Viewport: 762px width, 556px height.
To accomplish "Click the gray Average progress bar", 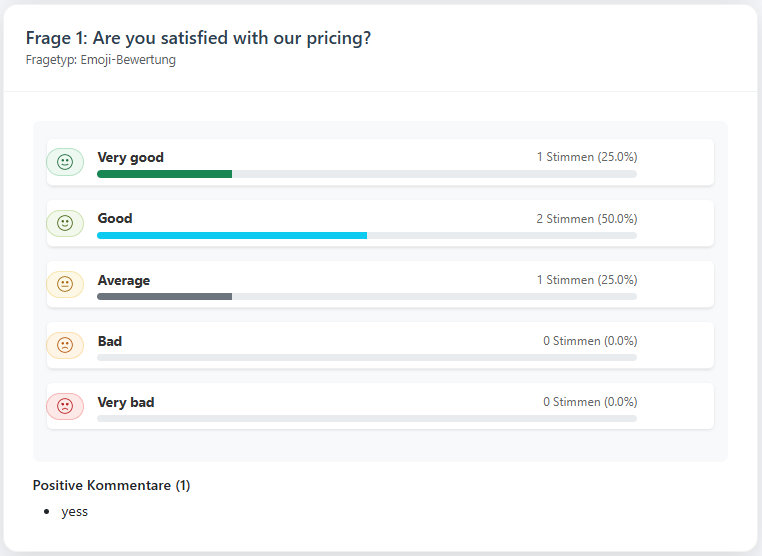I will coord(165,296).
